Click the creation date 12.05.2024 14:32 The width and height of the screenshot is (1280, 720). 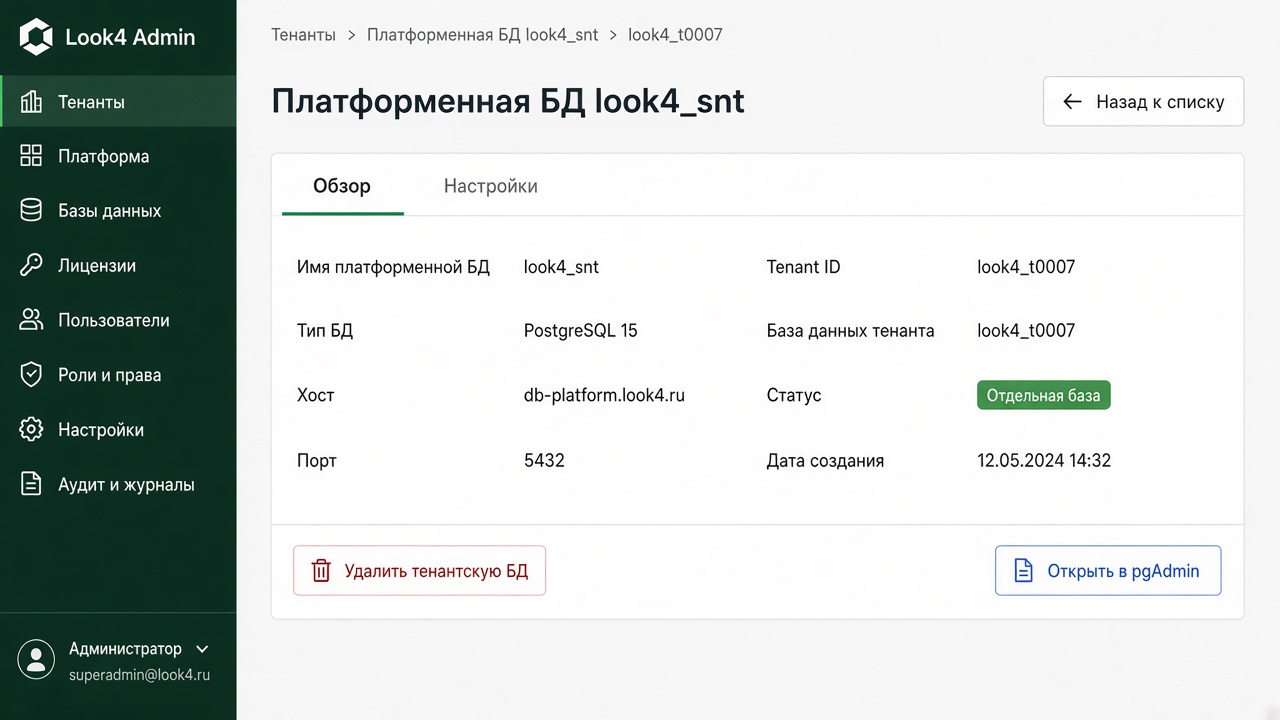(x=1044, y=461)
